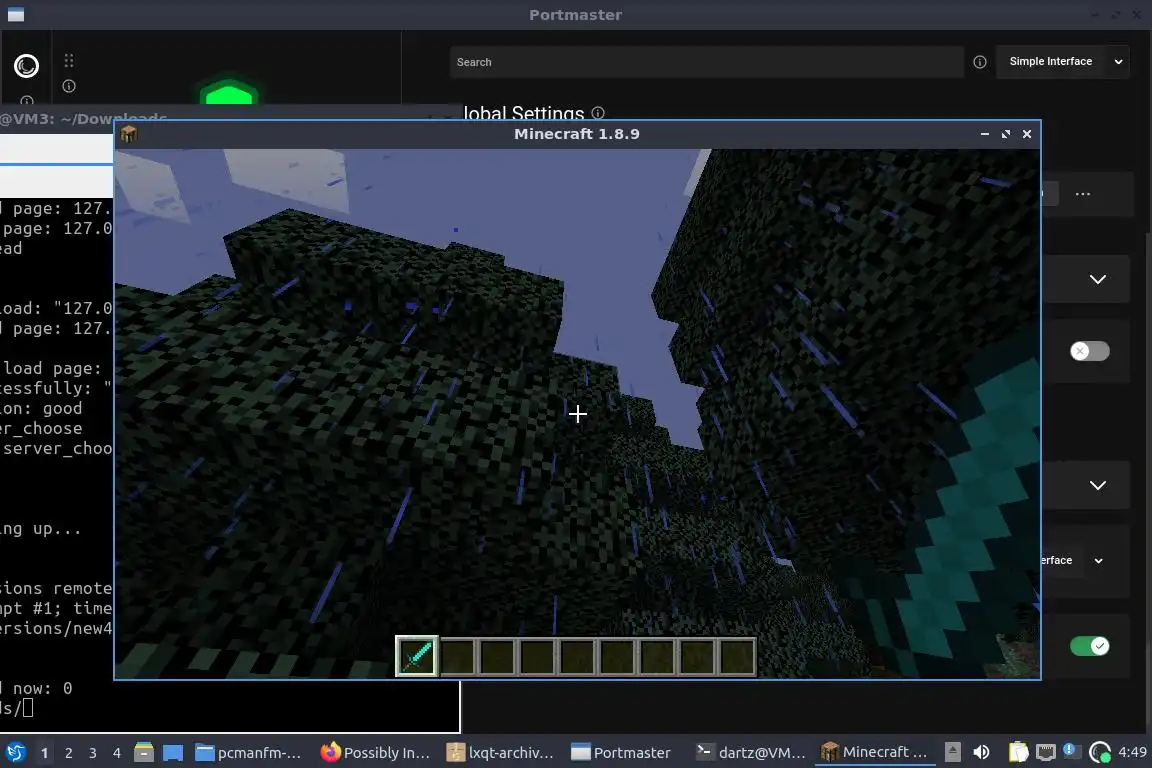The height and width of the screenshot is (768, 1152).
Task: Switch to virtual desktop 1
Action: point(45,753)
